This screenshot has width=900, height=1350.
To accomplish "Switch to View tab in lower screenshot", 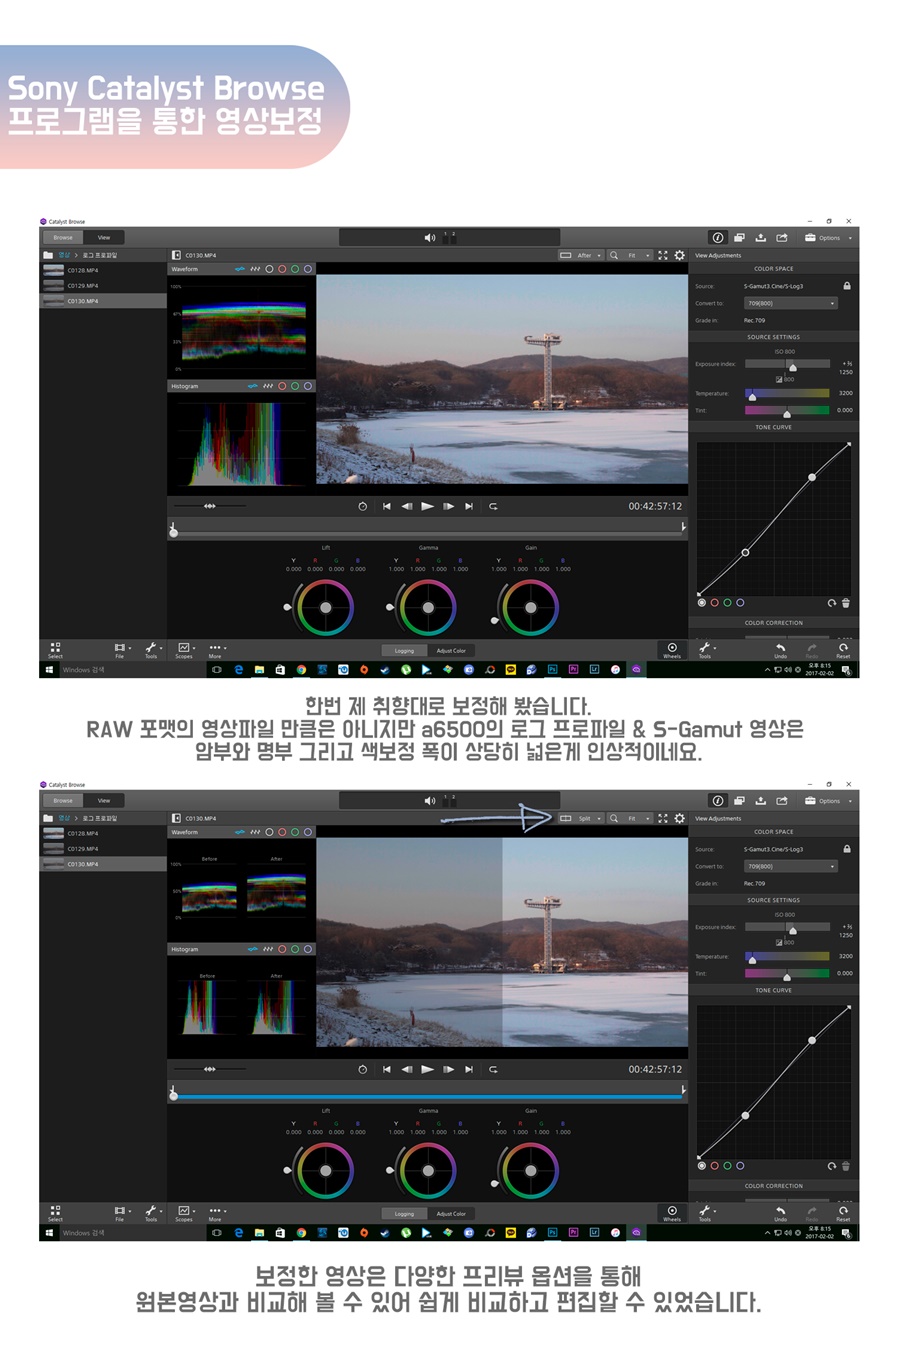I will 104,801.
